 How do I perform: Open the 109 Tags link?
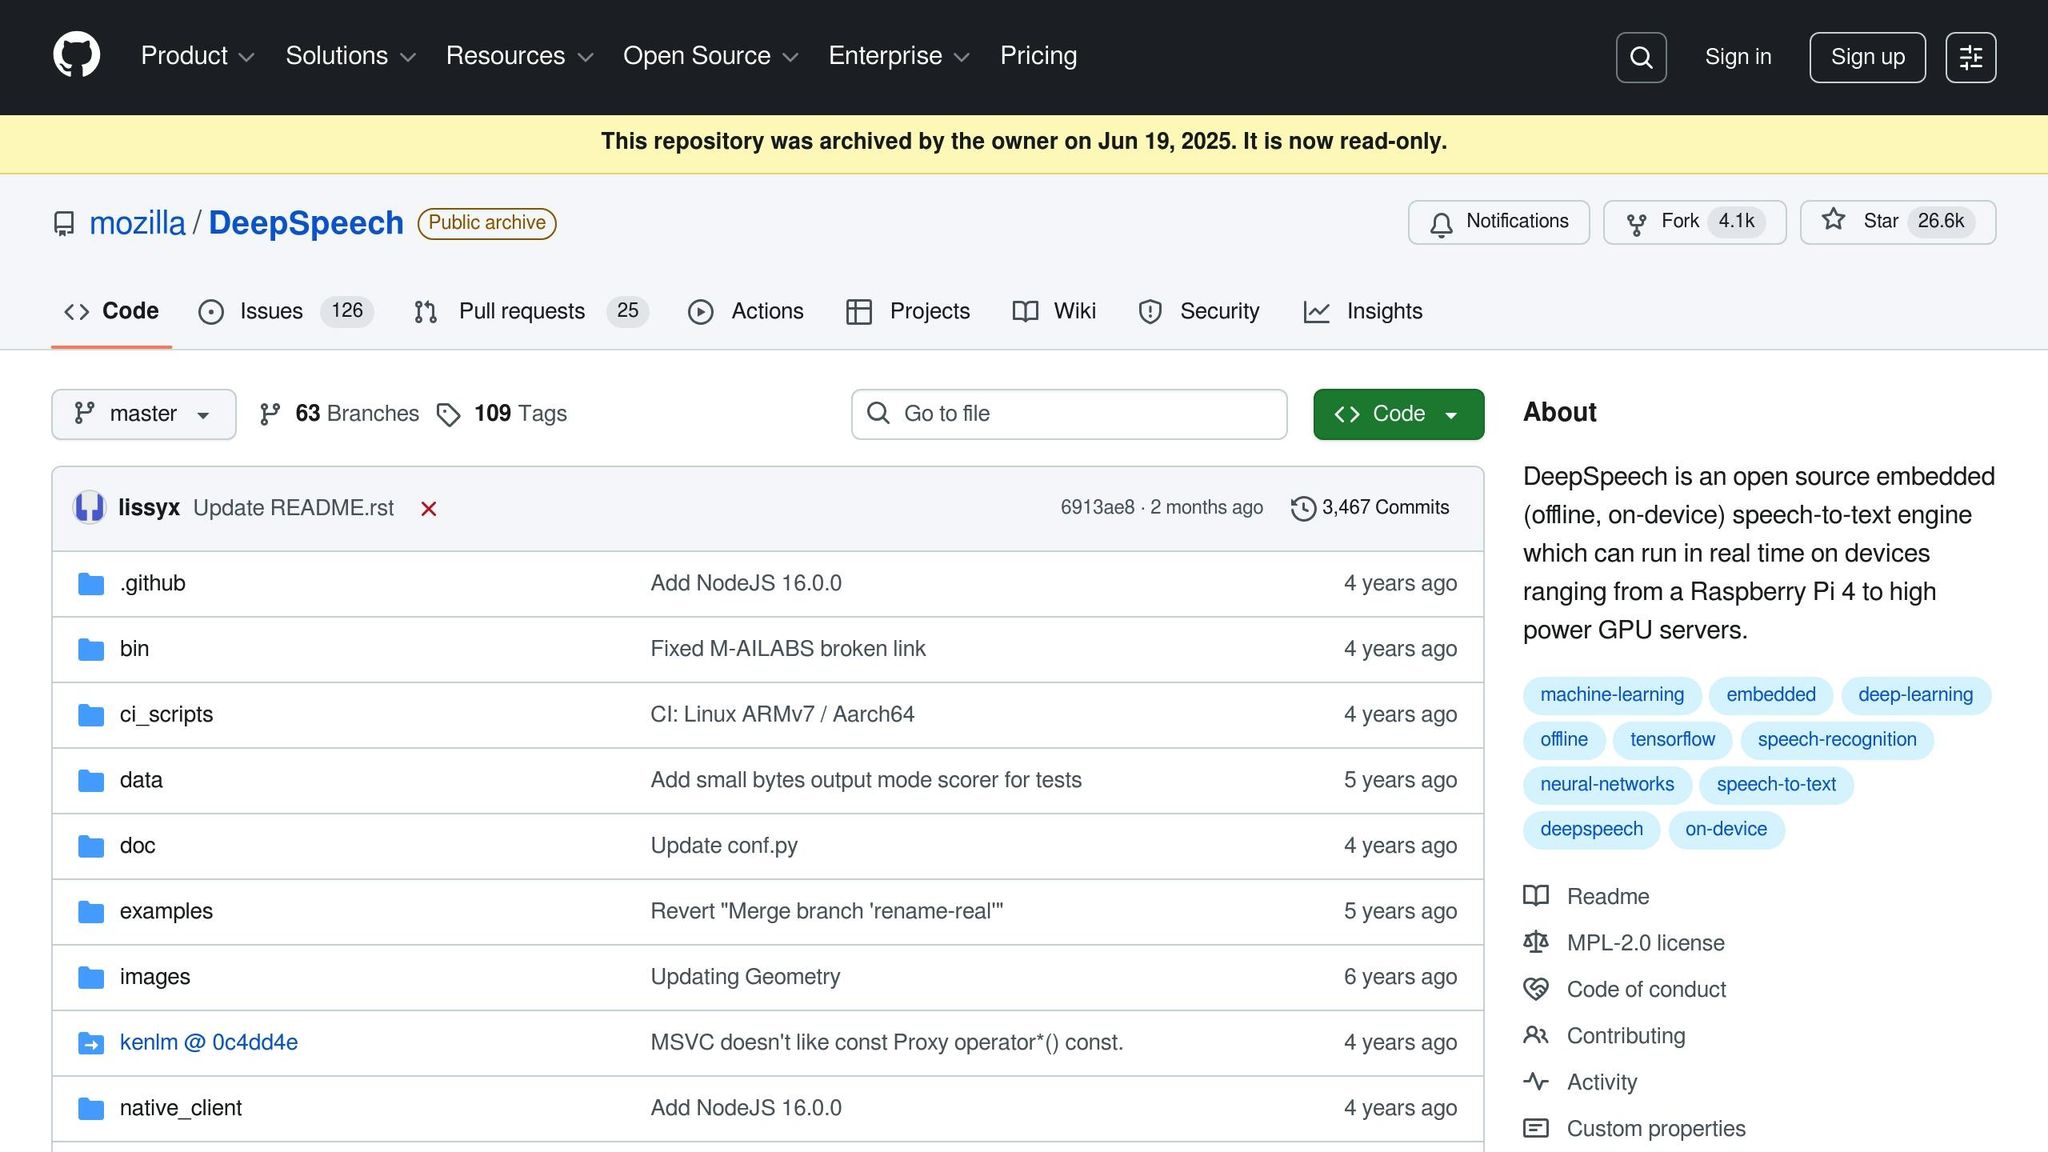tap(502, 414)
